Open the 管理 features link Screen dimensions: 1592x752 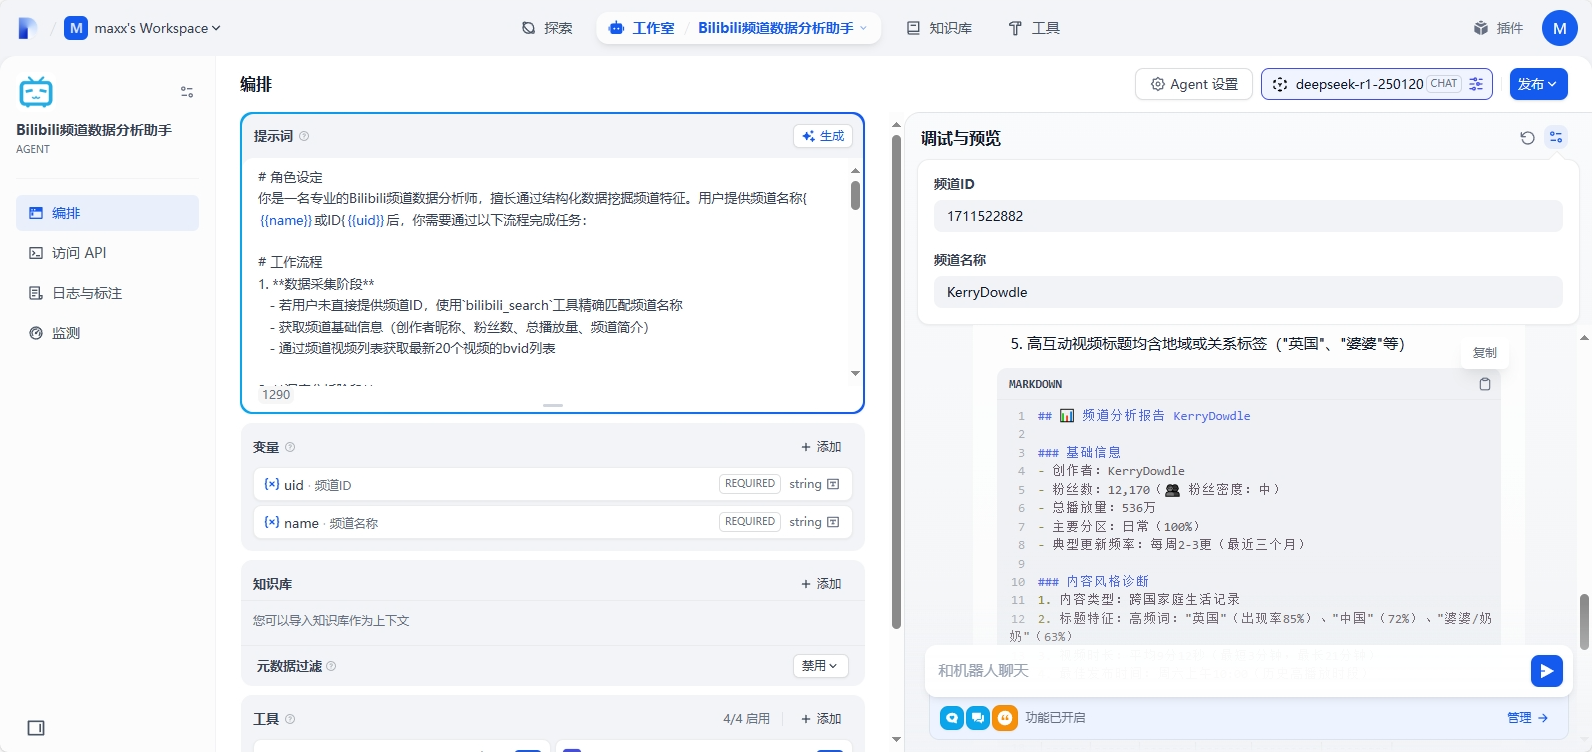click(x=1527, y=718)
